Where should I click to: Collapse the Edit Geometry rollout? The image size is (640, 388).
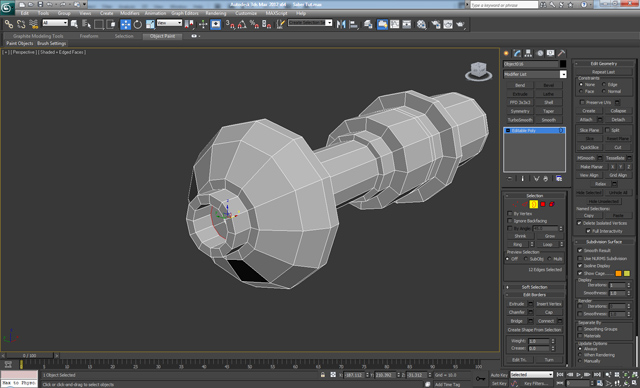604,64
